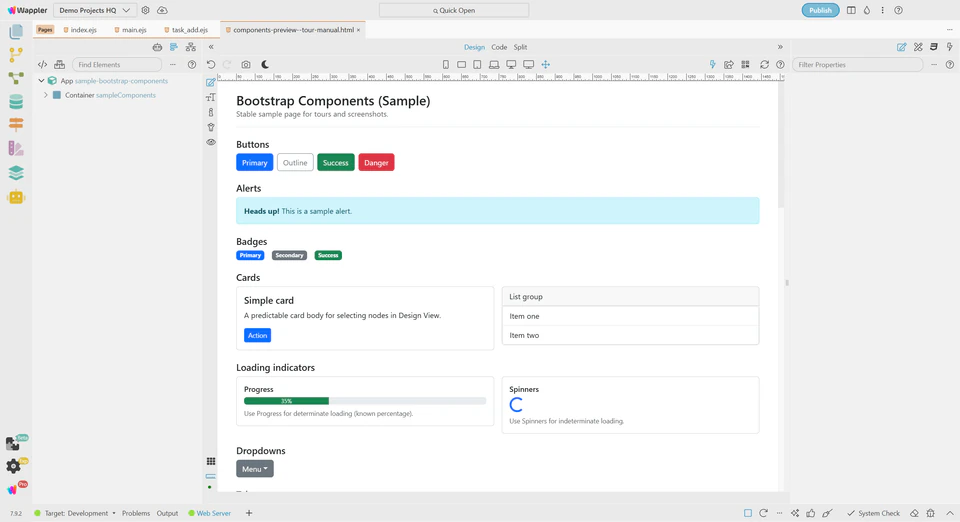
Task: Click the blue lightning bolt in design toolbar
Action: click(x=713, y=64)
